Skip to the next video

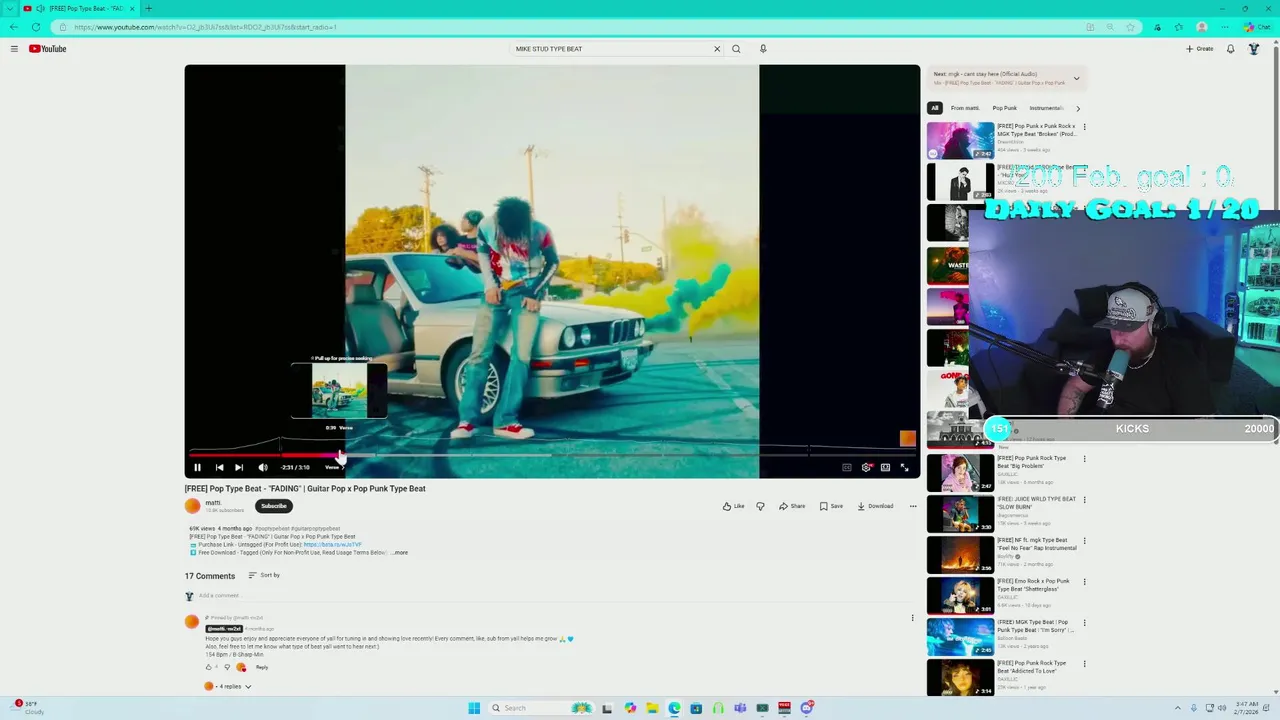(239, 467)
